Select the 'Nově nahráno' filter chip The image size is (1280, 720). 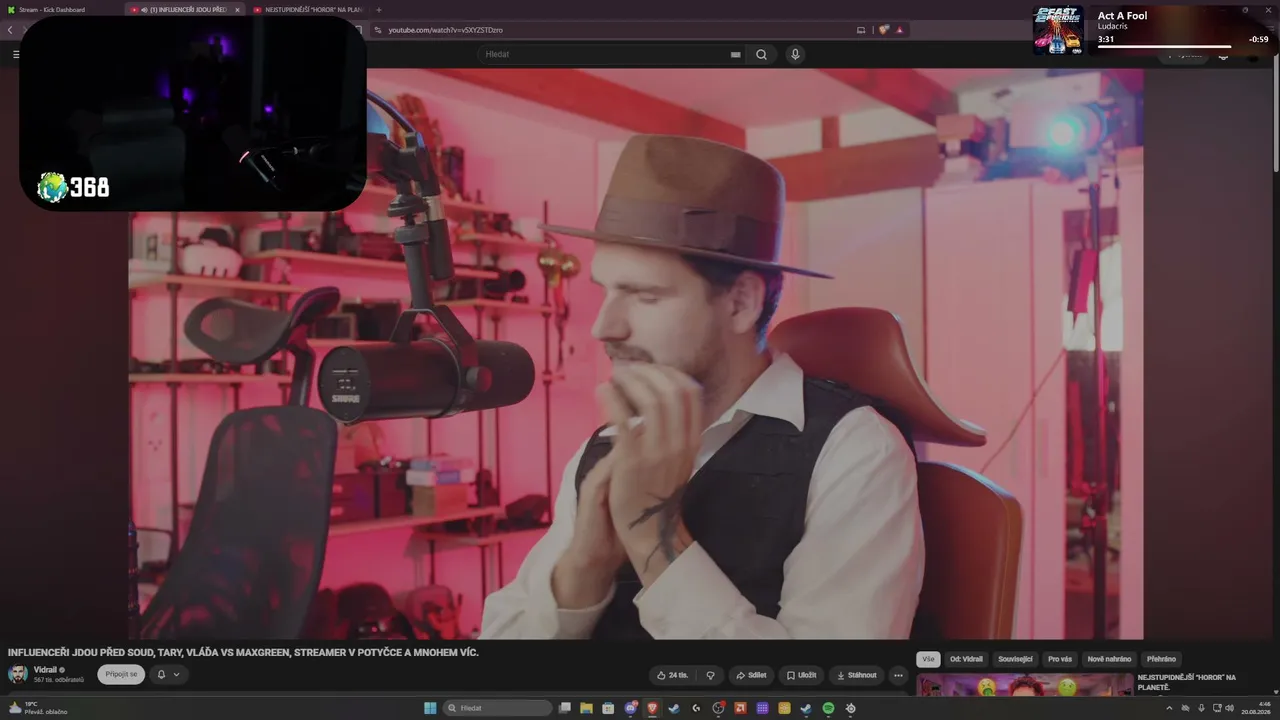coord(1109,659)
